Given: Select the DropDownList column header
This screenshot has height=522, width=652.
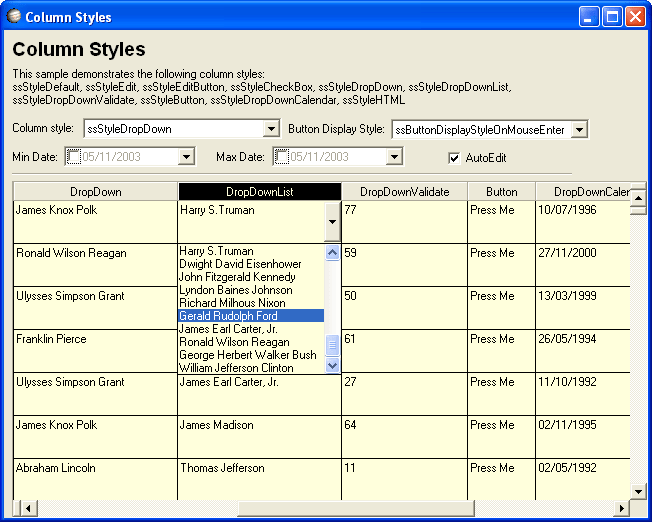Looking at the screenshot, I should 259,192.
